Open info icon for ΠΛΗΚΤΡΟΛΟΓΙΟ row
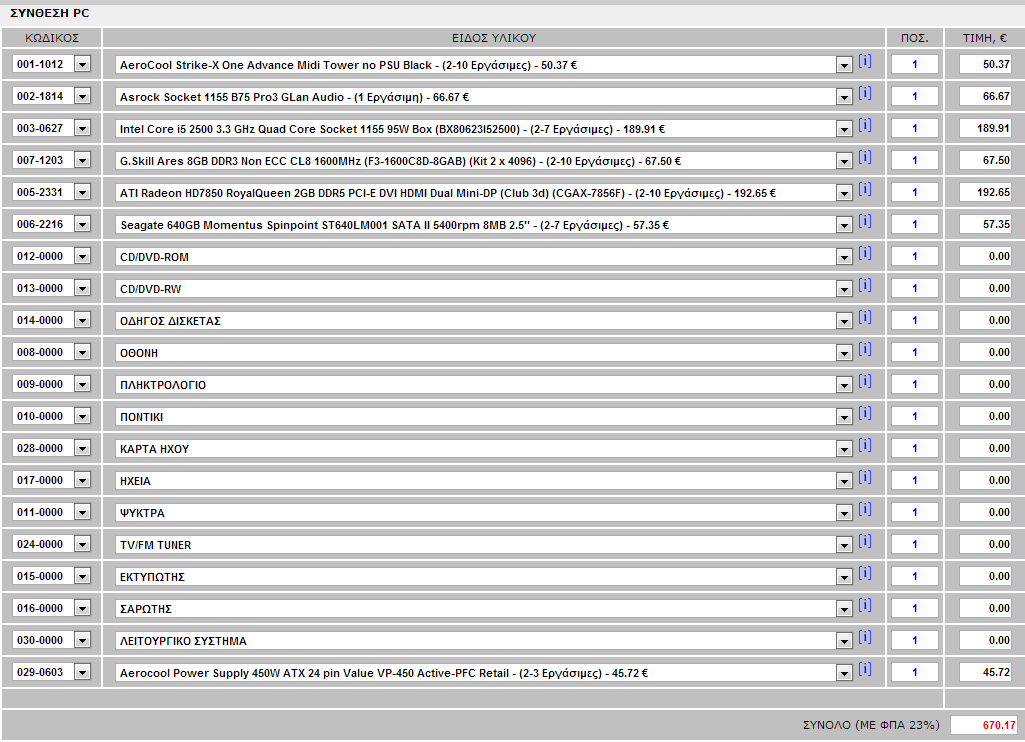The width and height of the screenshot is (1025, 742). point(864,381)
